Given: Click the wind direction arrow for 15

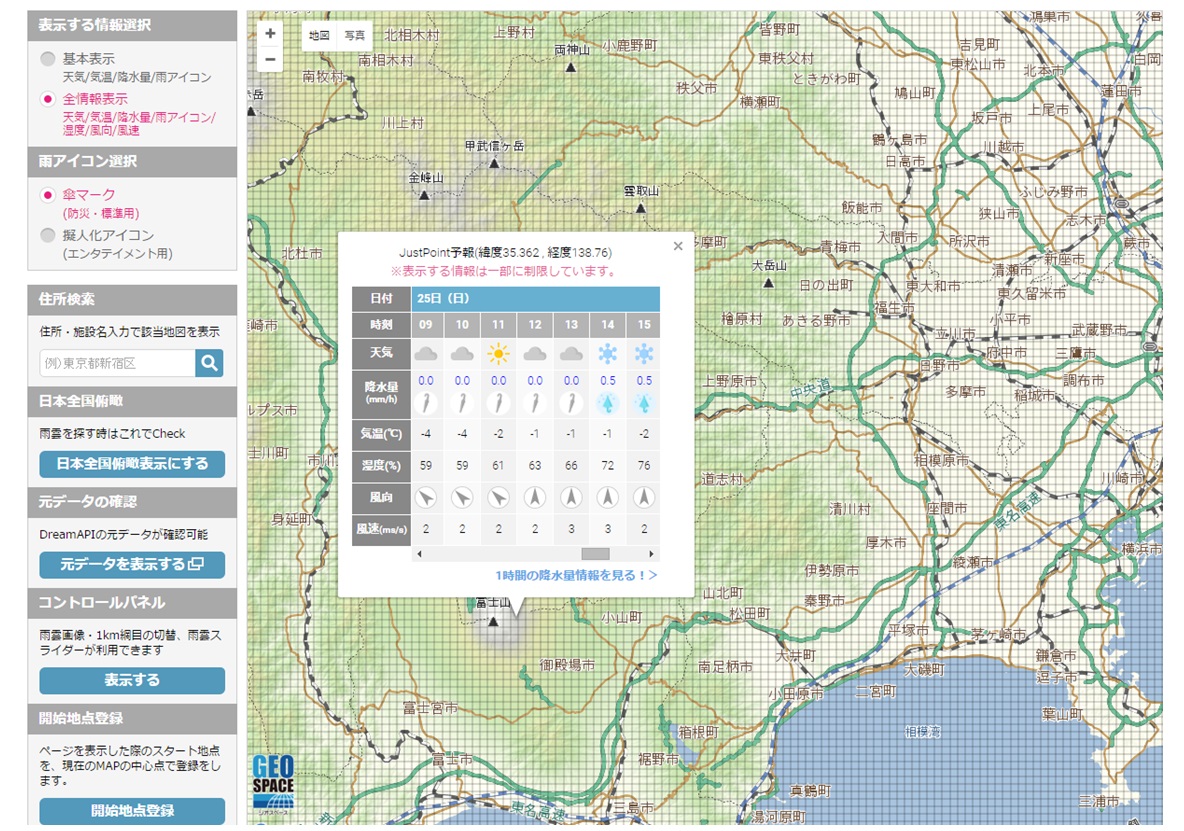Looking at the screenshot, I should 644,497.
